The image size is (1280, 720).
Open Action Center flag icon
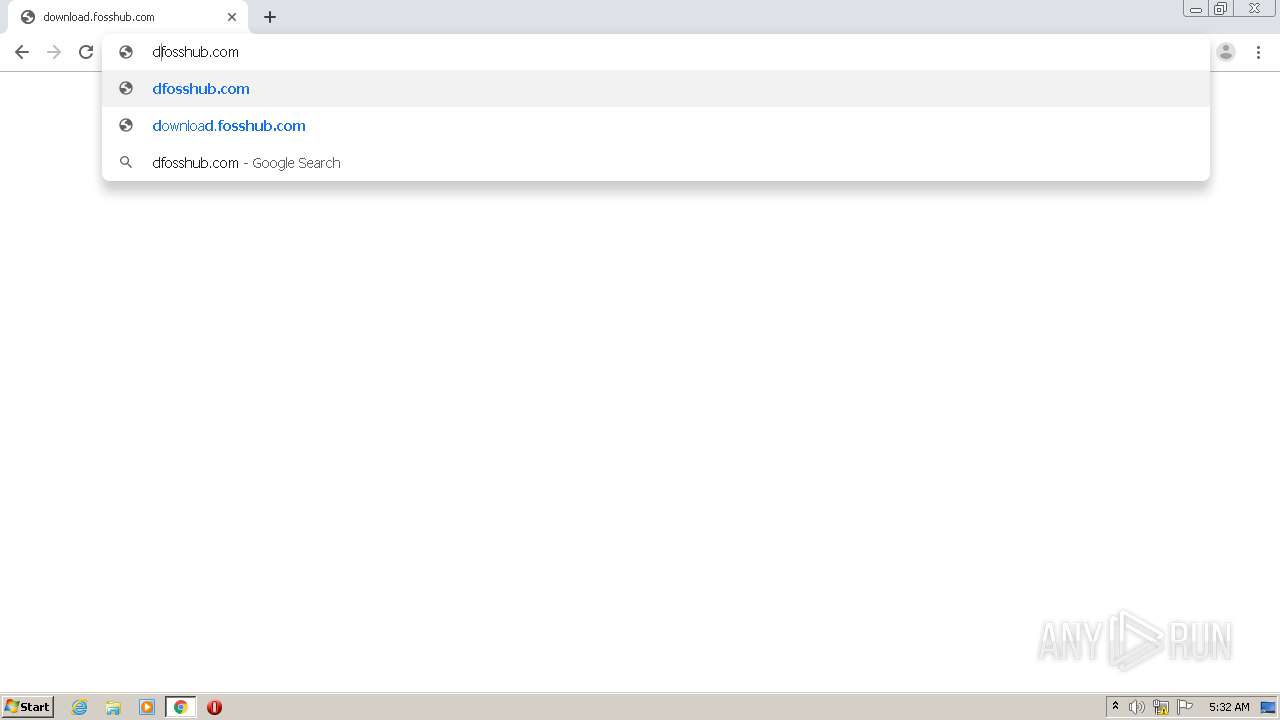pyautogui.click(x=1185, y=707)
